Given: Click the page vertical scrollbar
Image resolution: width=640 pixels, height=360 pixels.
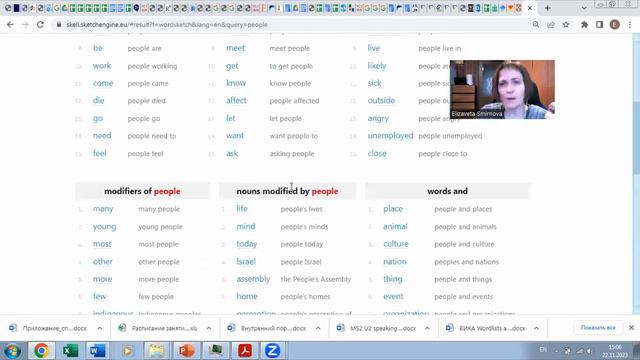Looking at the screenshot, I should pos(636,139).
